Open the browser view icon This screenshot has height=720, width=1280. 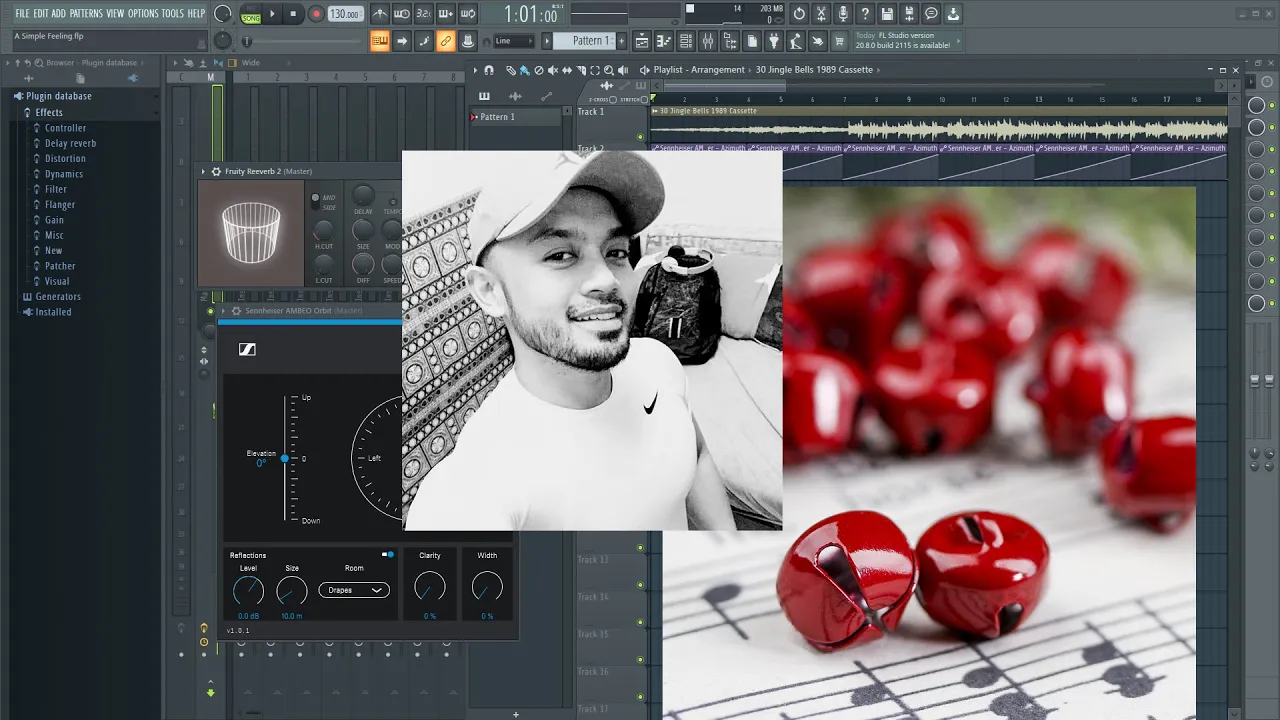pos(730,41)
